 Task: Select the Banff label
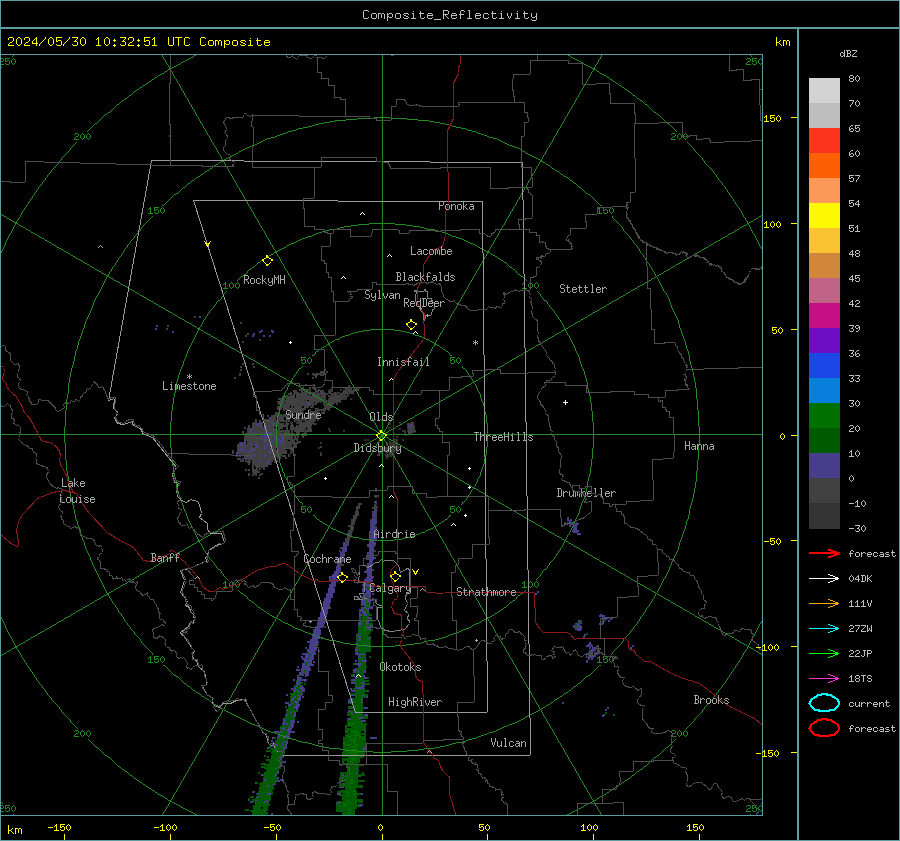point(165,557)
